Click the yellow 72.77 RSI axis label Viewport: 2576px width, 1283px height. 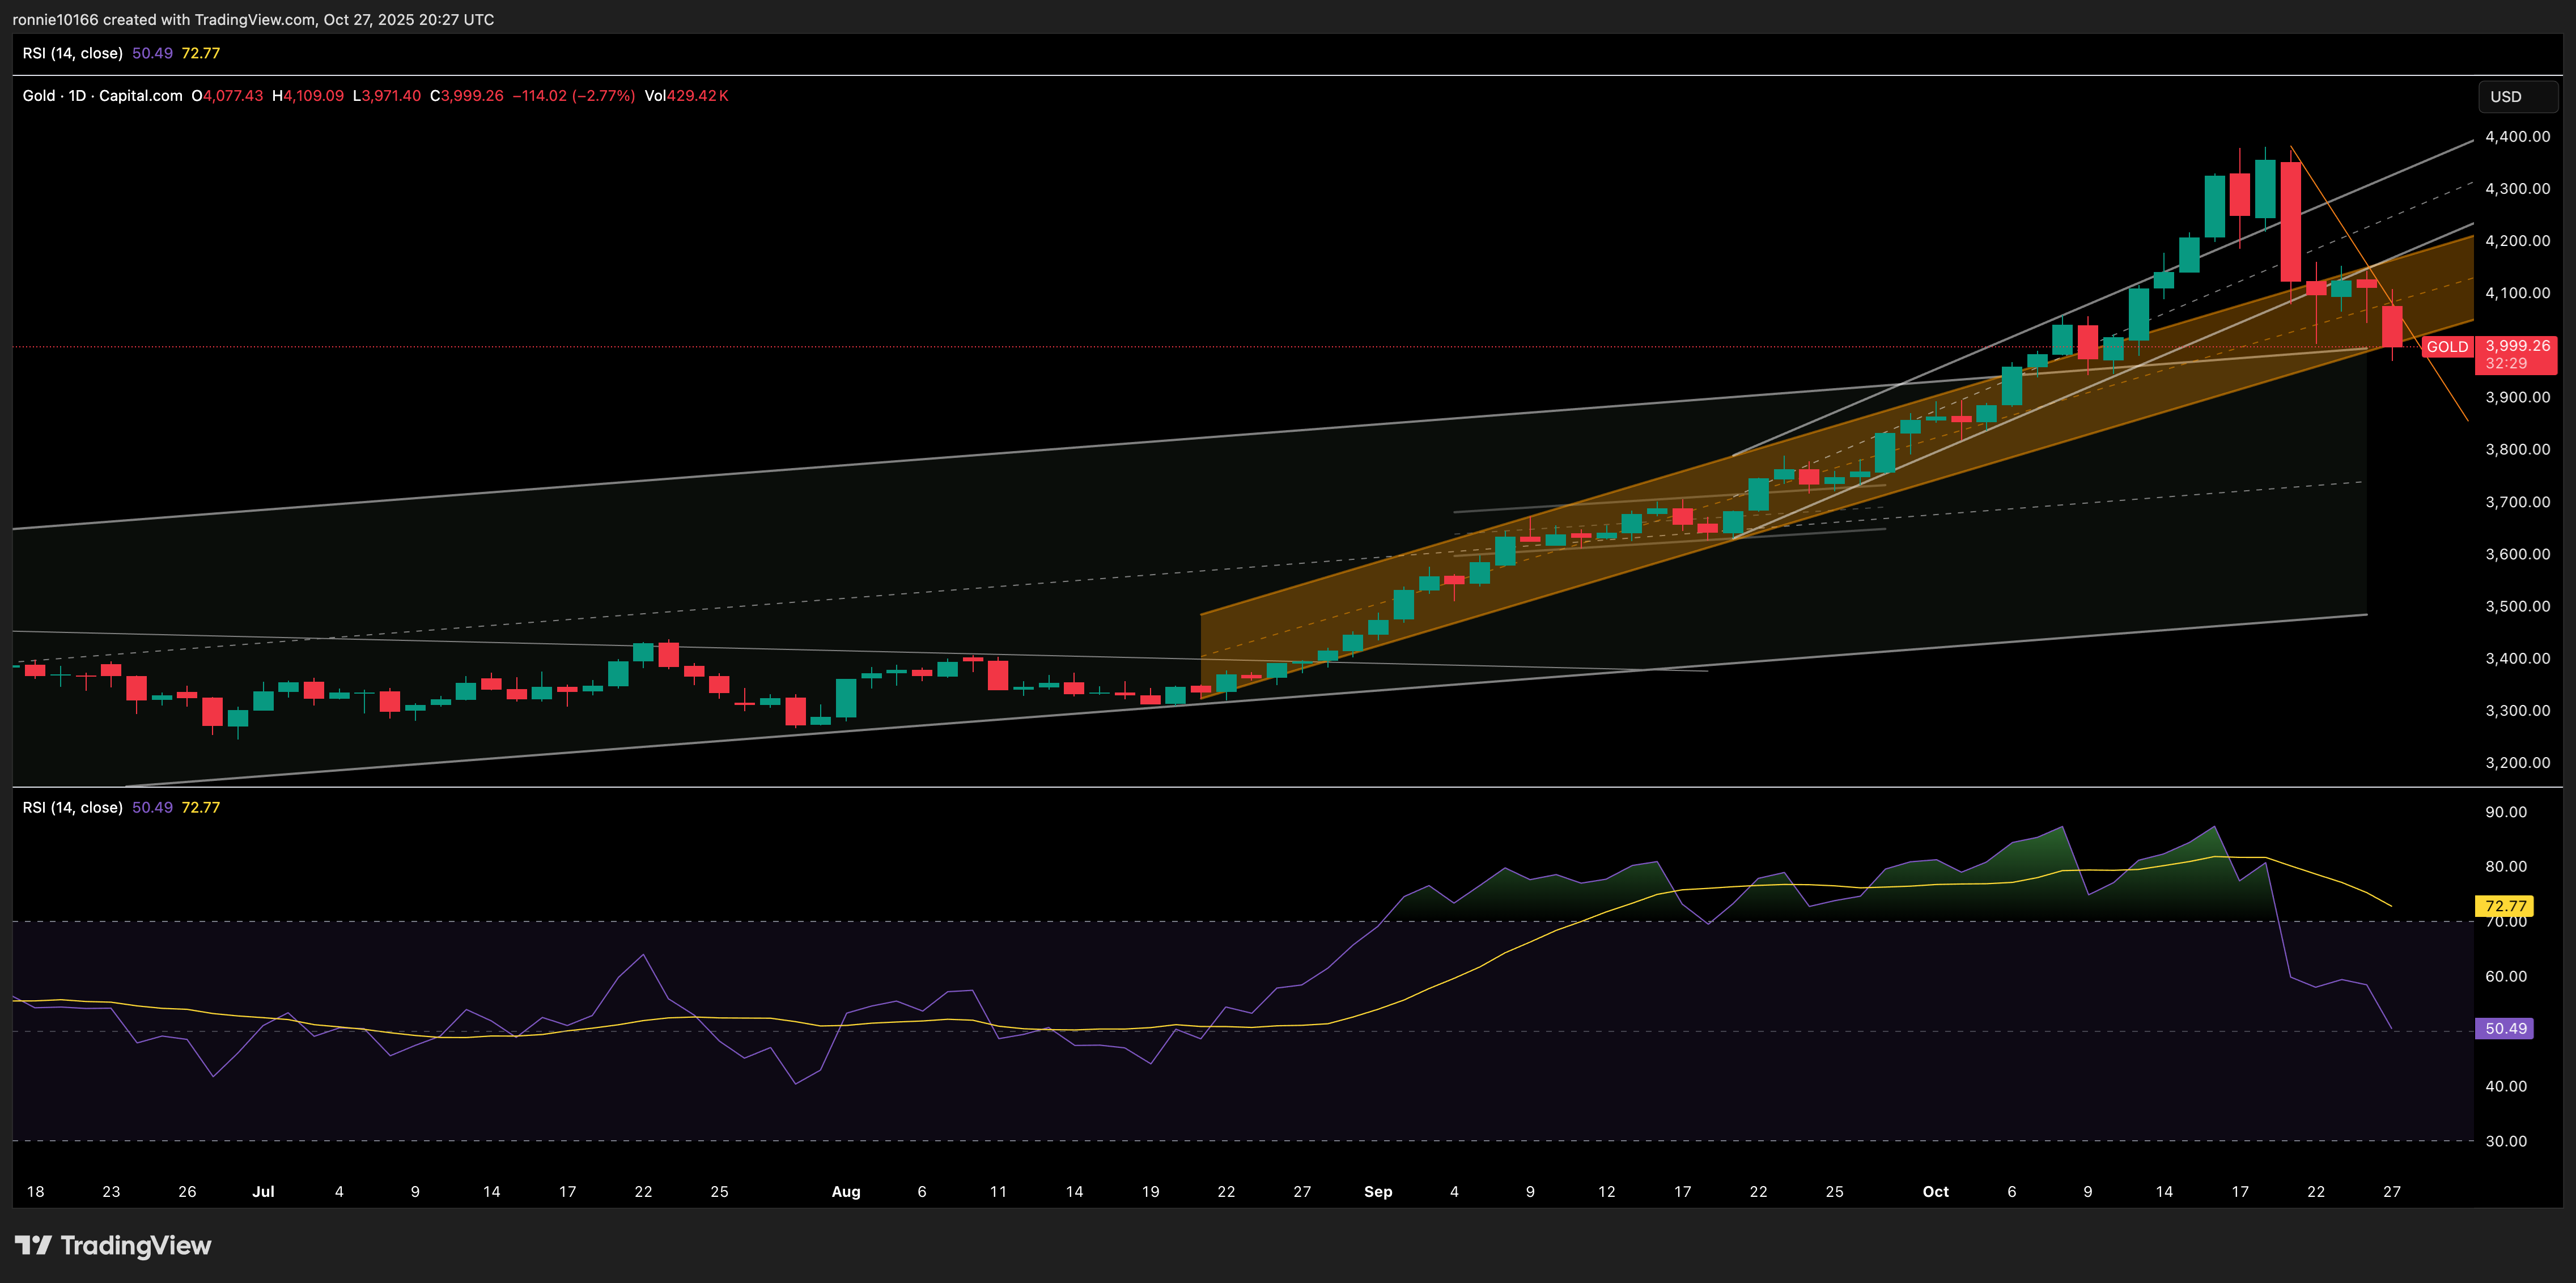pyautogui.click(x=2505, y=906)
